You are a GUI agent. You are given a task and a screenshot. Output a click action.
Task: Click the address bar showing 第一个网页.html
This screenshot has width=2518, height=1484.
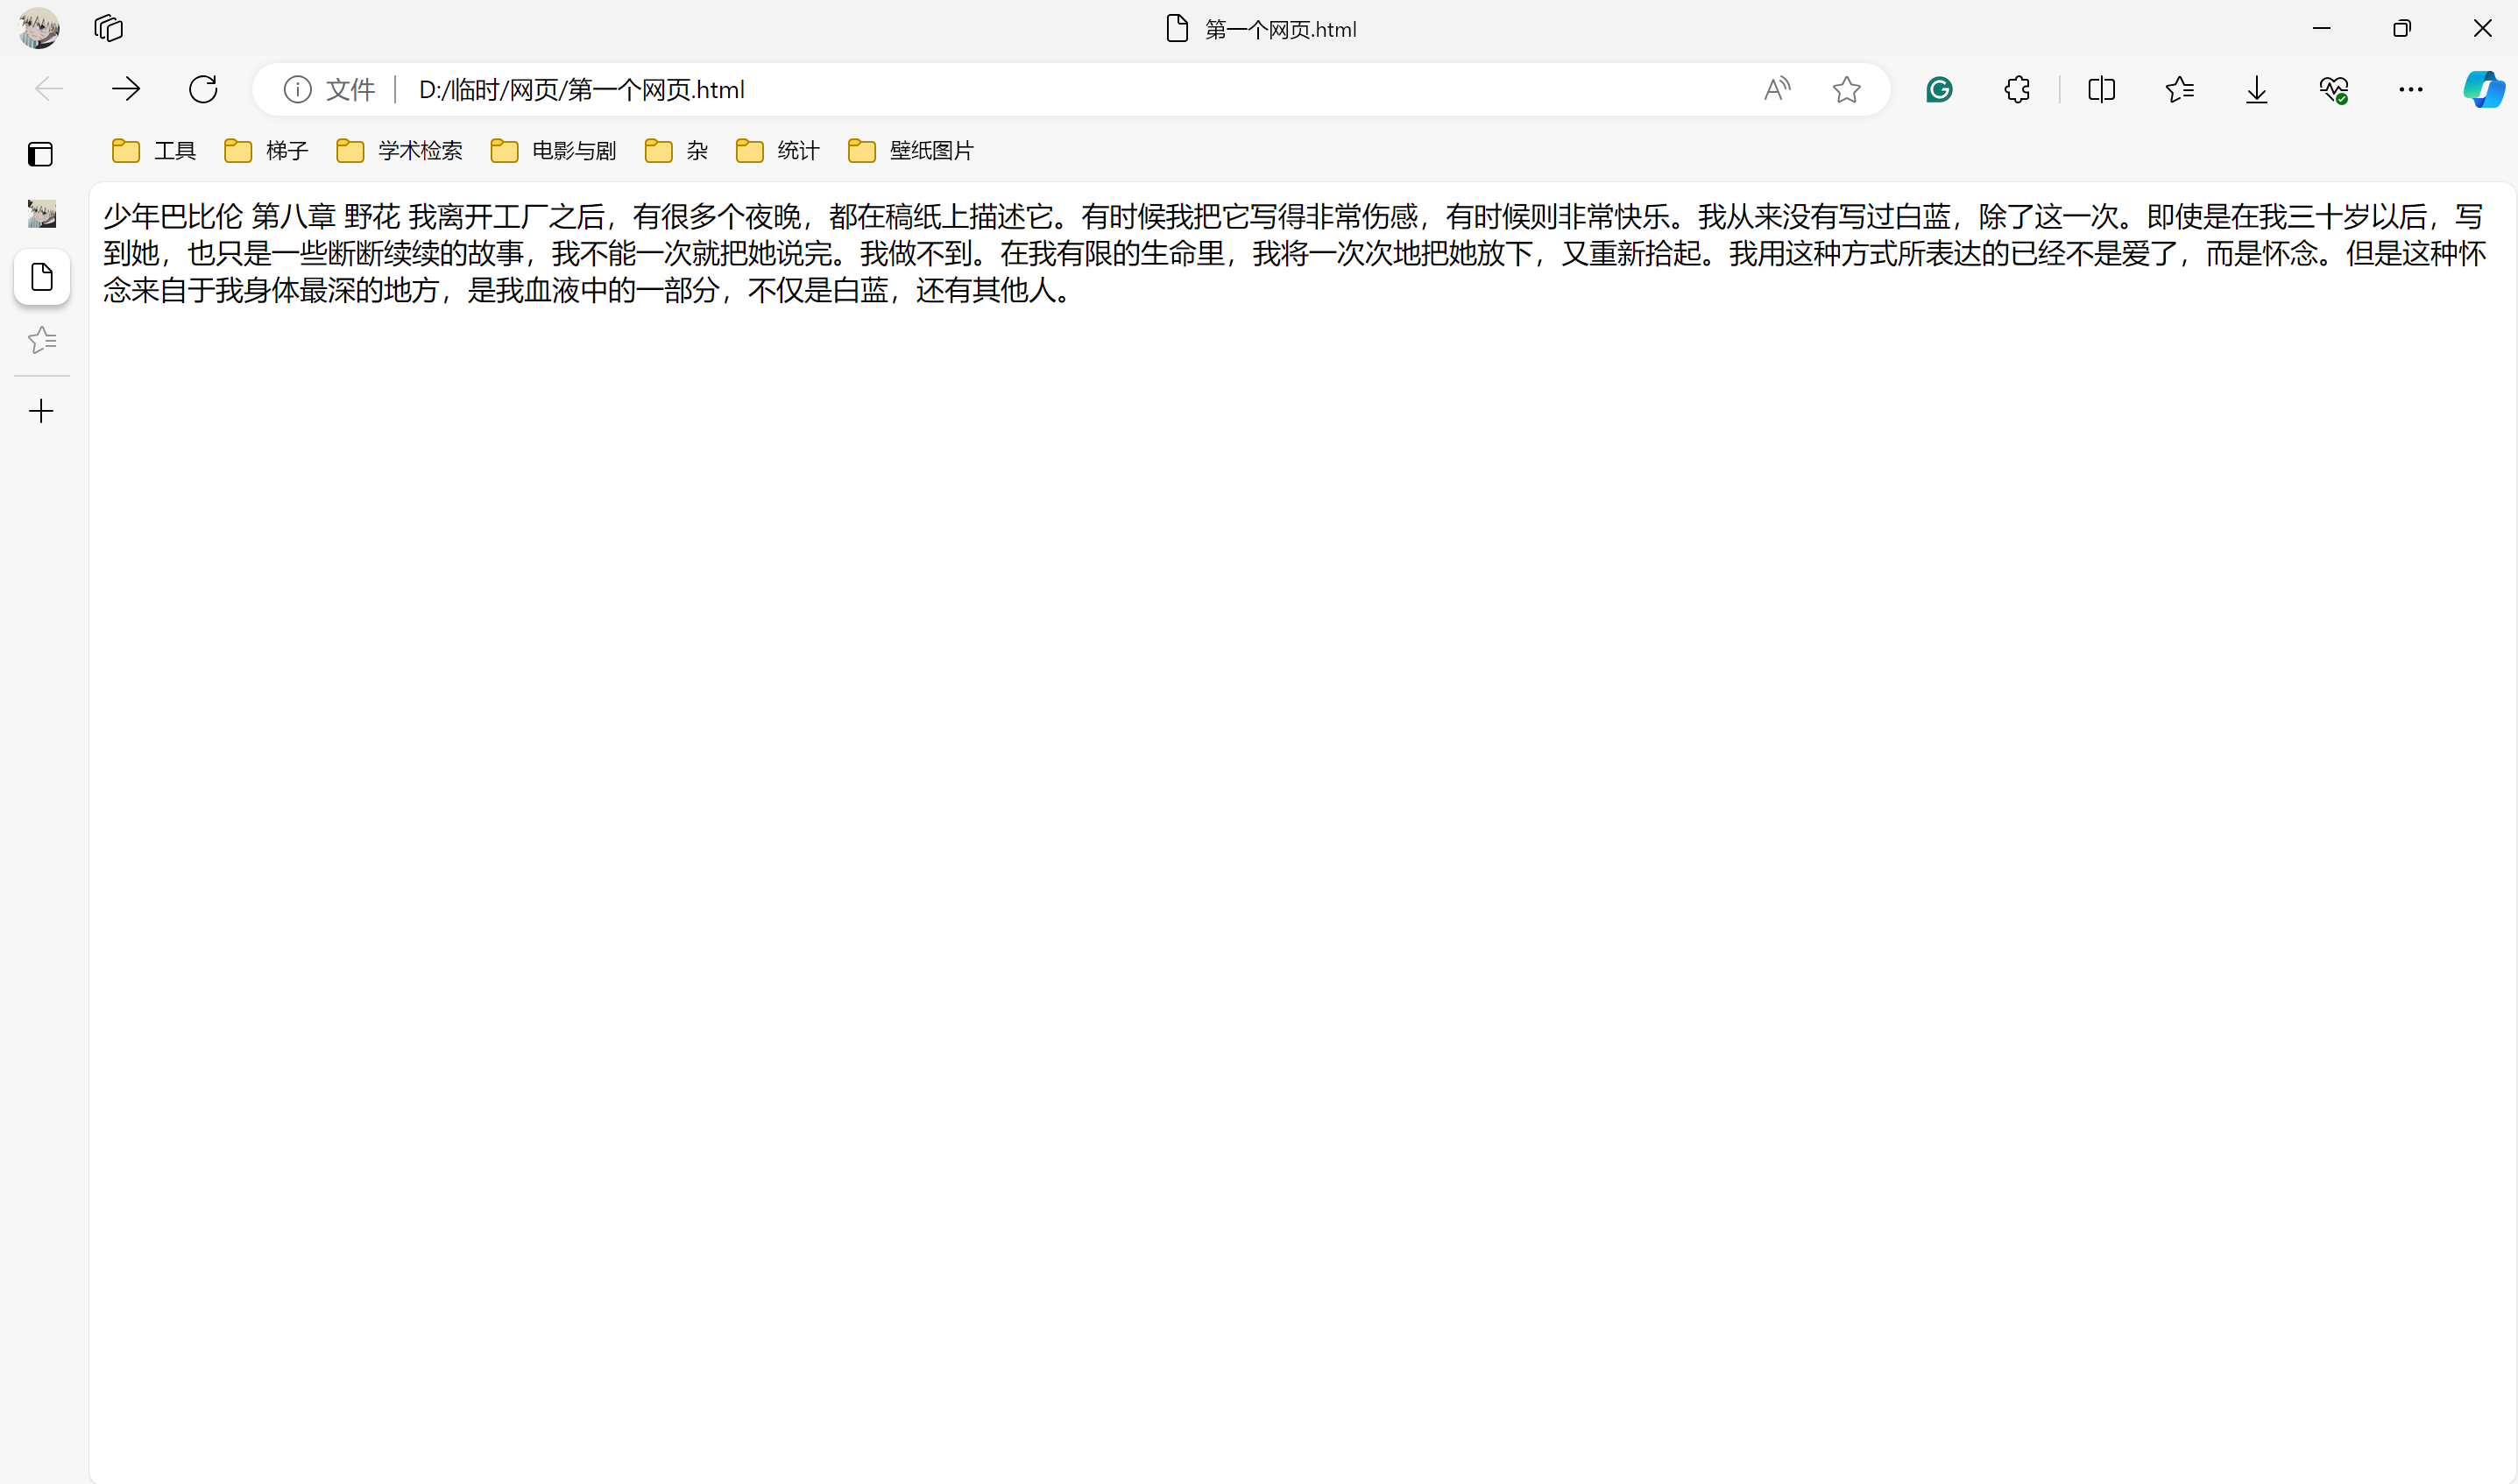point(1070,89)
